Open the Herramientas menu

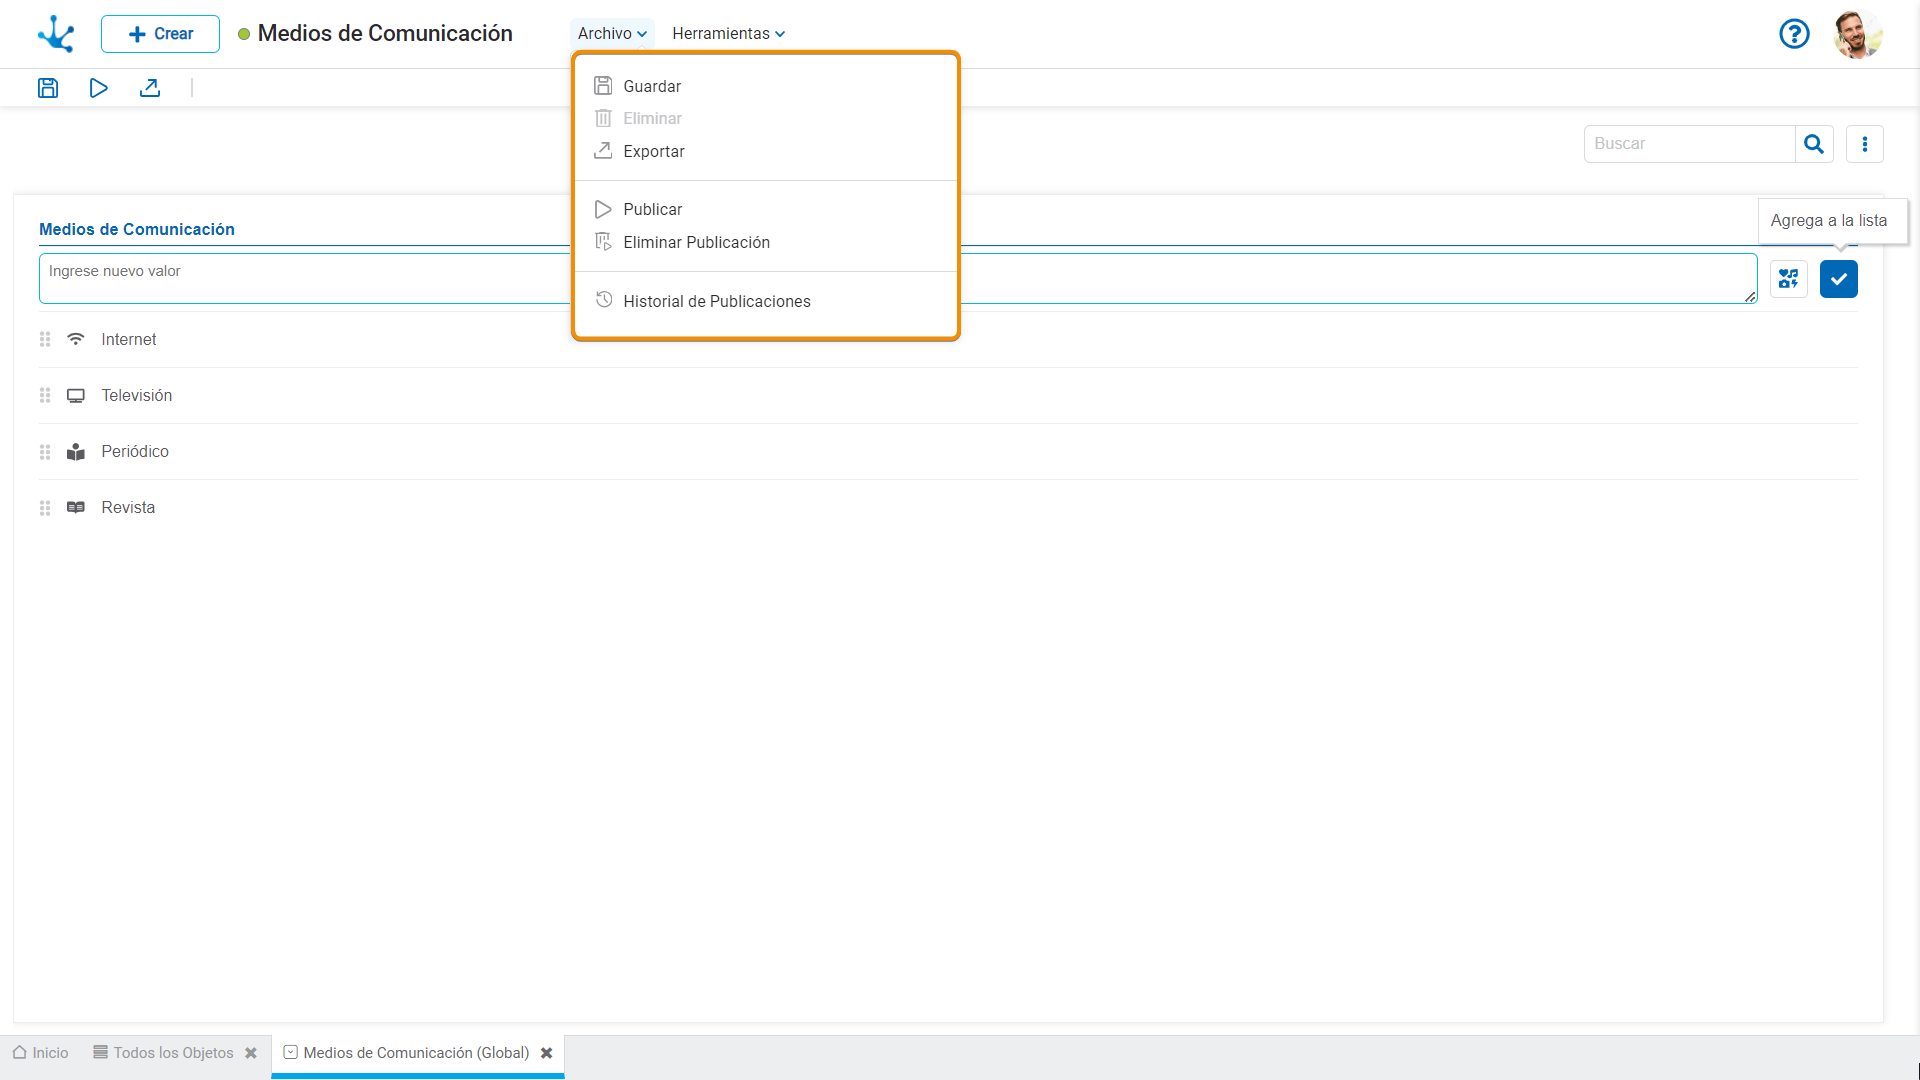point(728,33)
